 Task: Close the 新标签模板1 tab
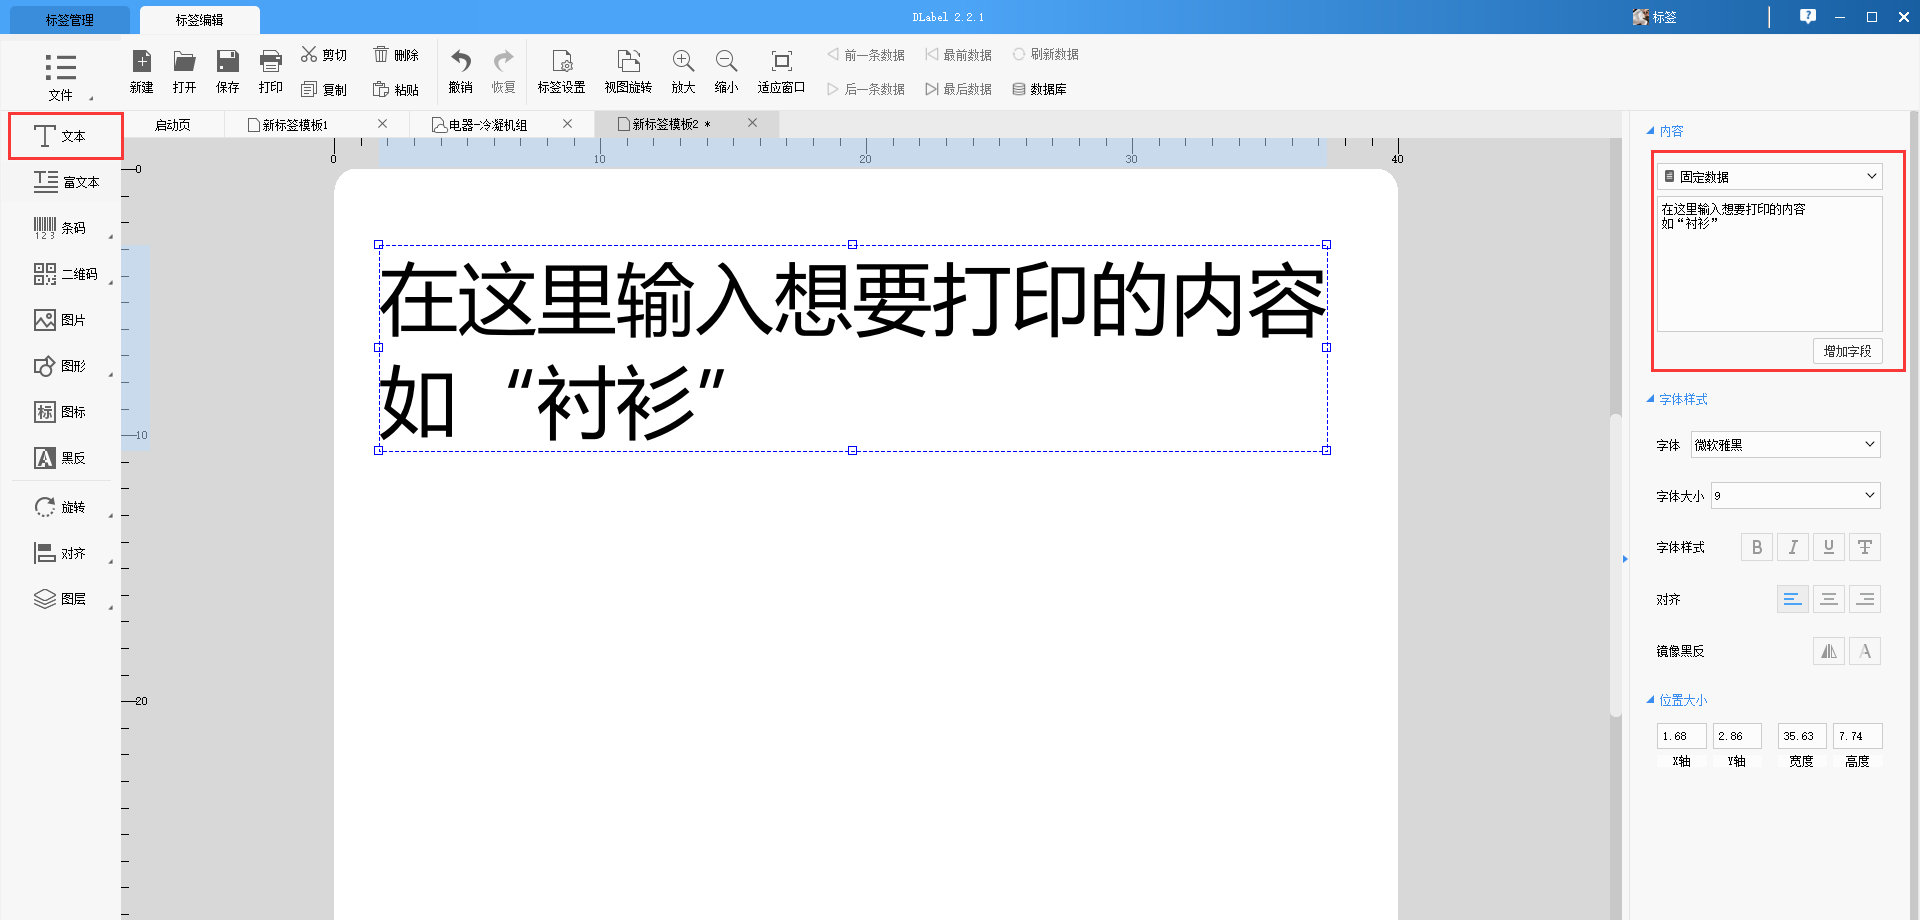(x=382, y=124)
